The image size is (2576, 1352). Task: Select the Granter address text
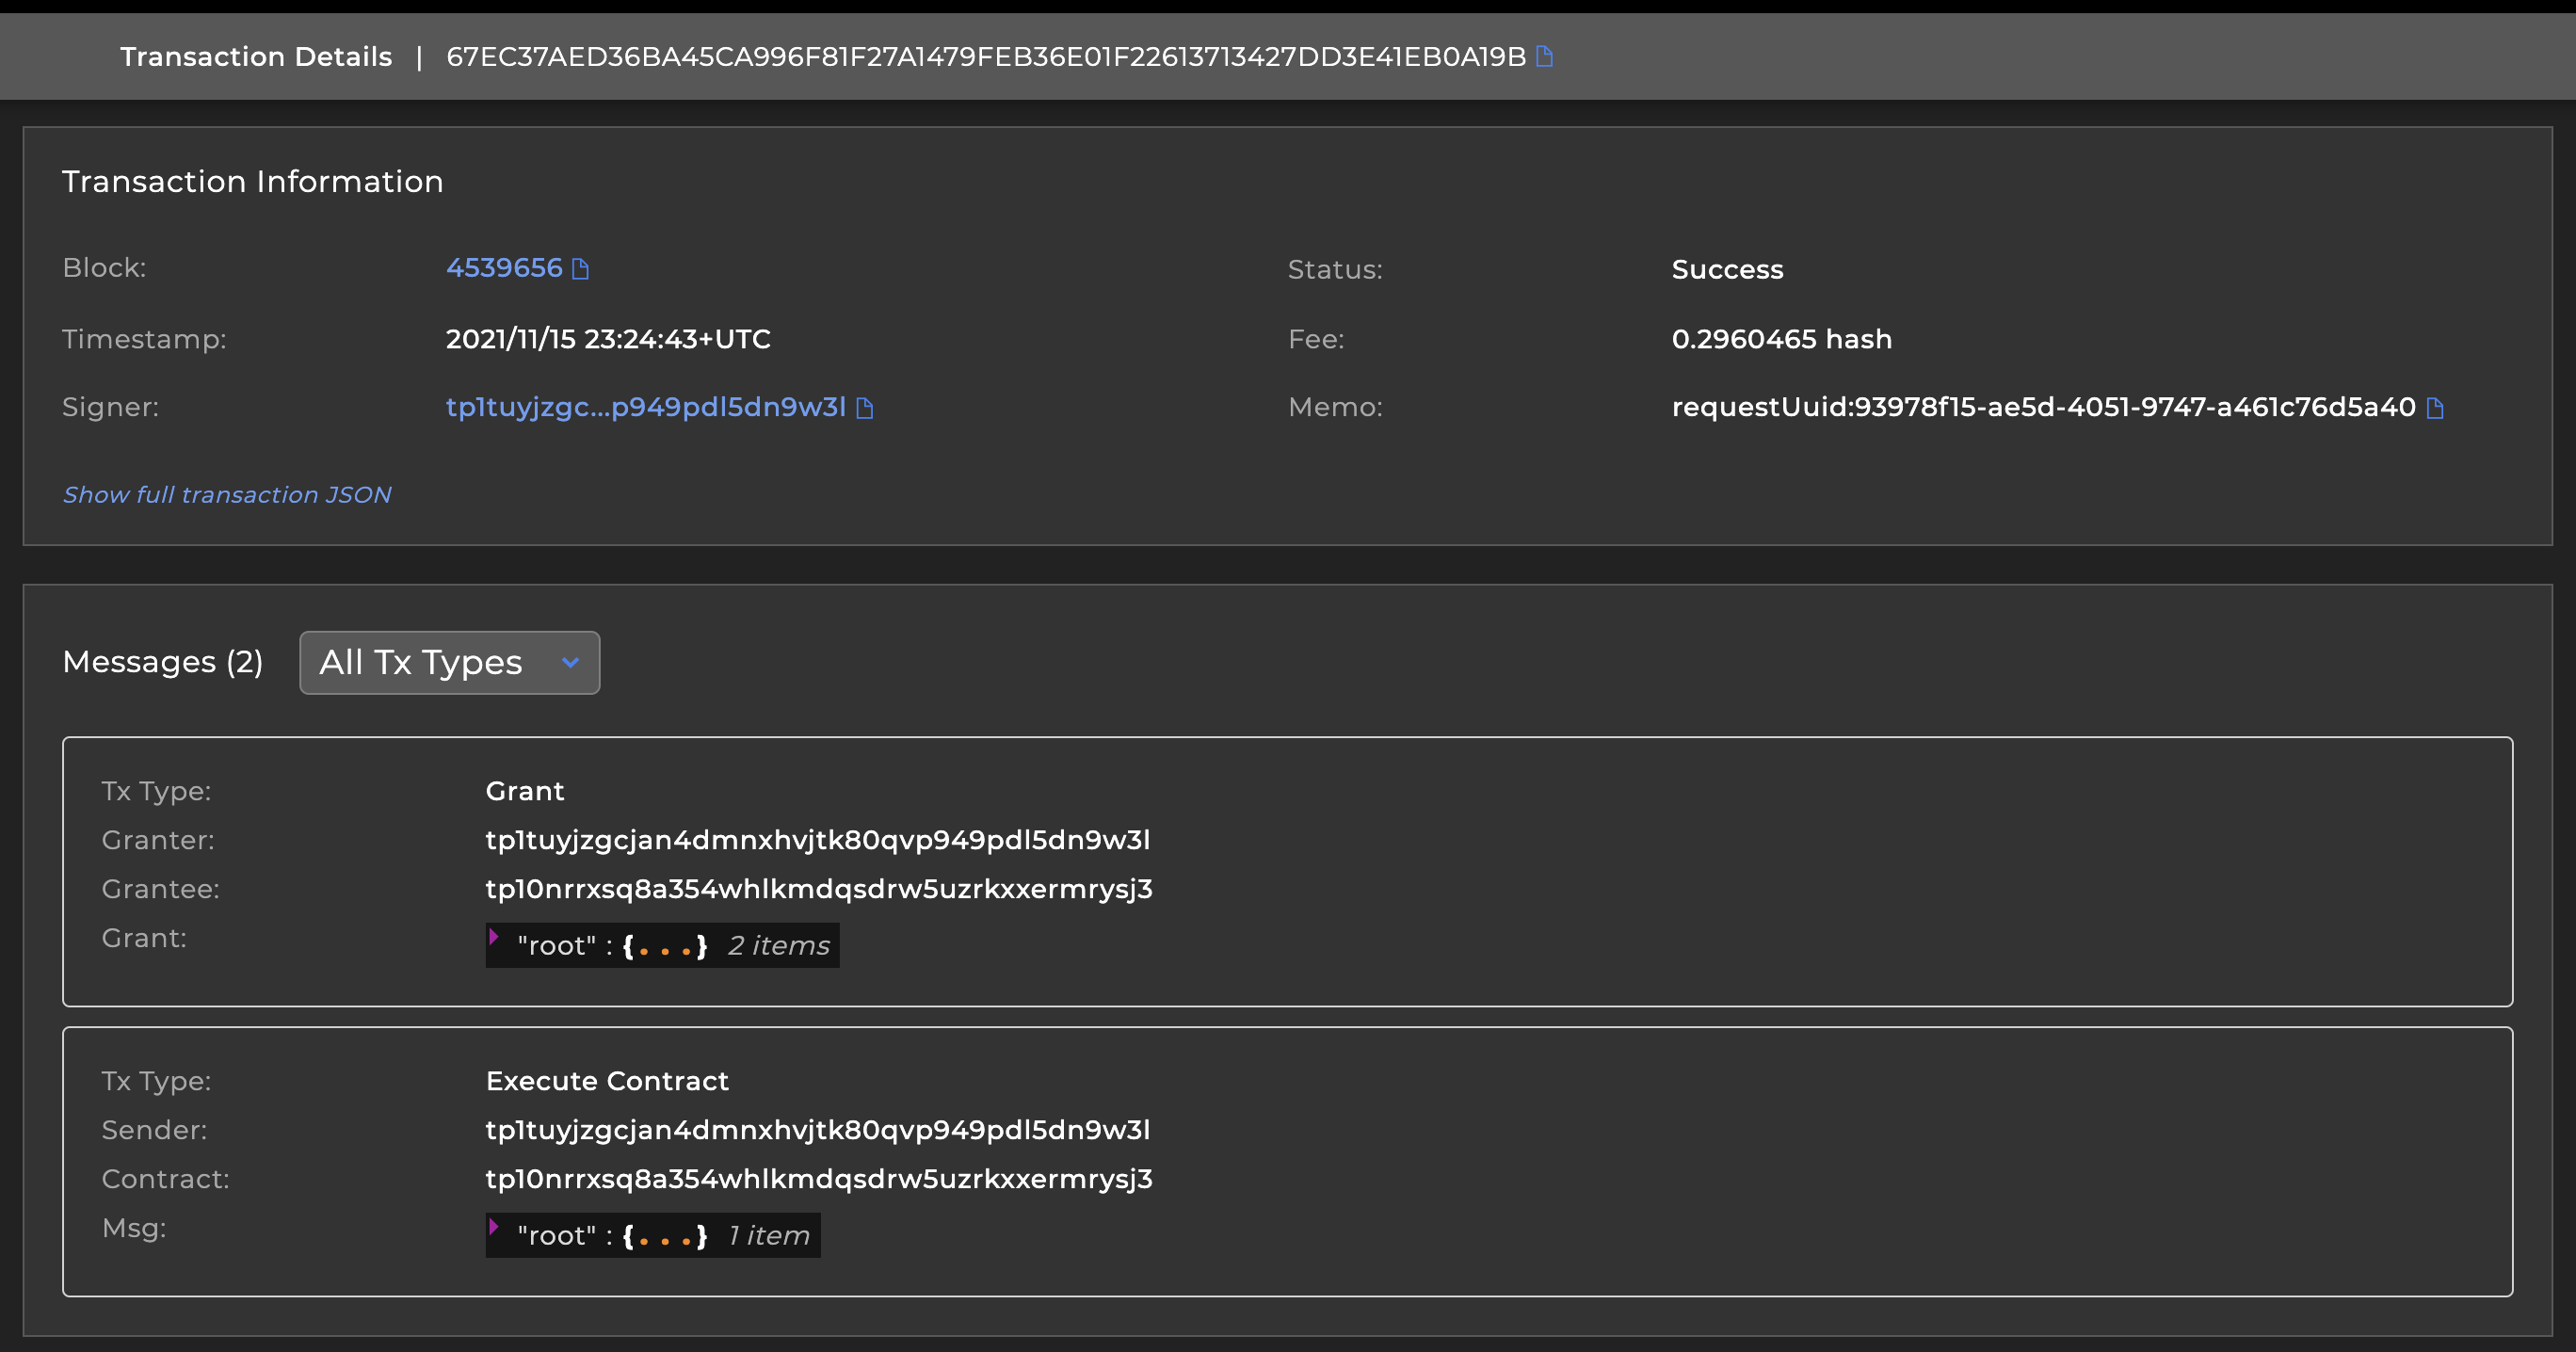pyautogui.click(x=818, y=840)
